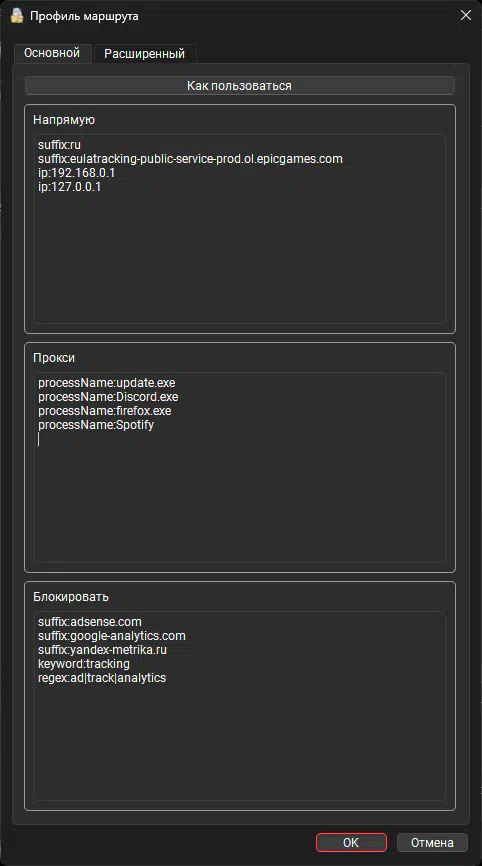The width and height of the screenshot is (482, 866).
Task: Click the keyword:tracking rule
Action: 84,664
